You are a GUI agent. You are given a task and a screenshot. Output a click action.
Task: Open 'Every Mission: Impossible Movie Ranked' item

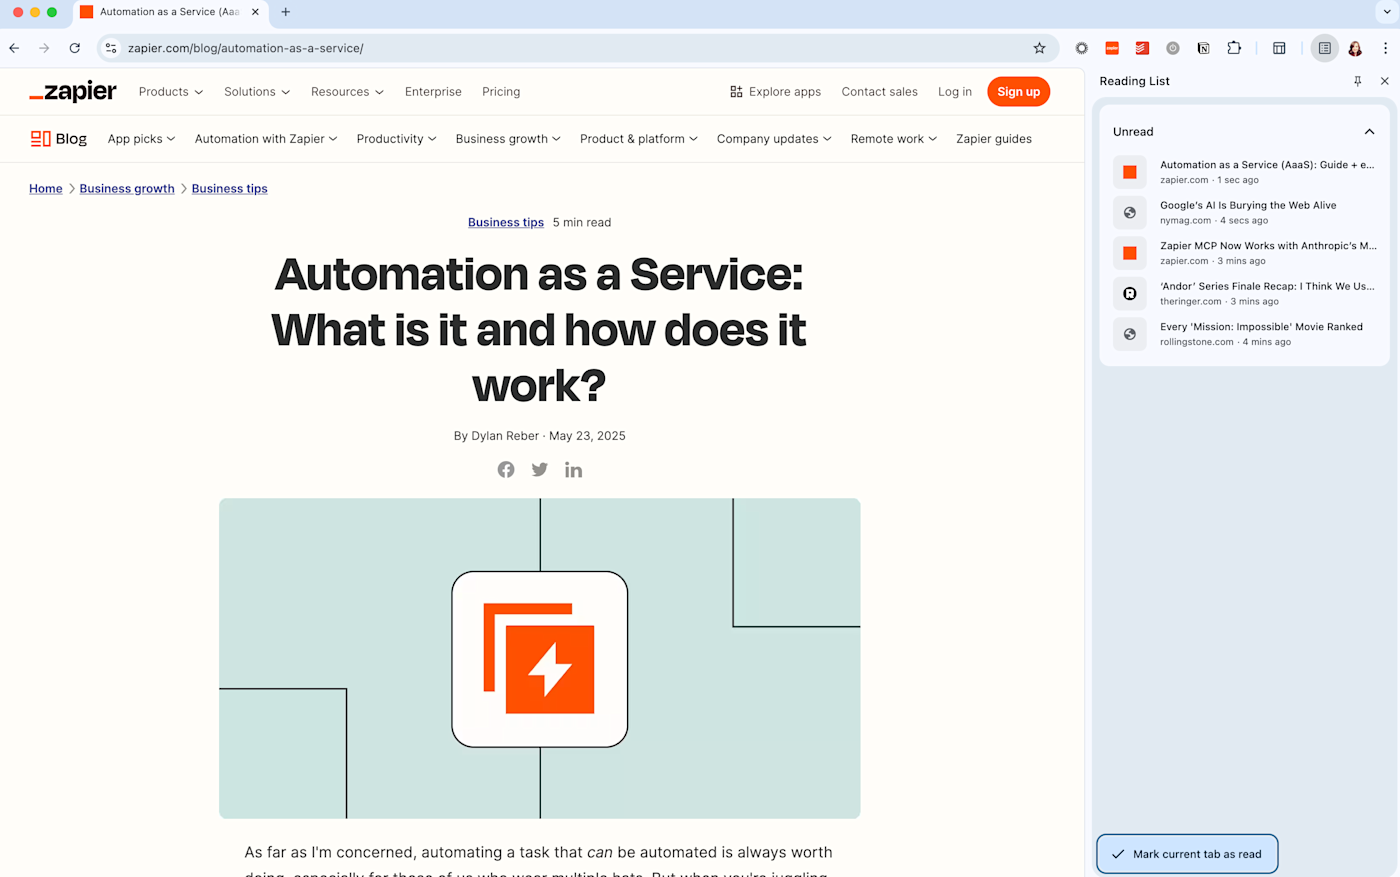point(1245,334)
